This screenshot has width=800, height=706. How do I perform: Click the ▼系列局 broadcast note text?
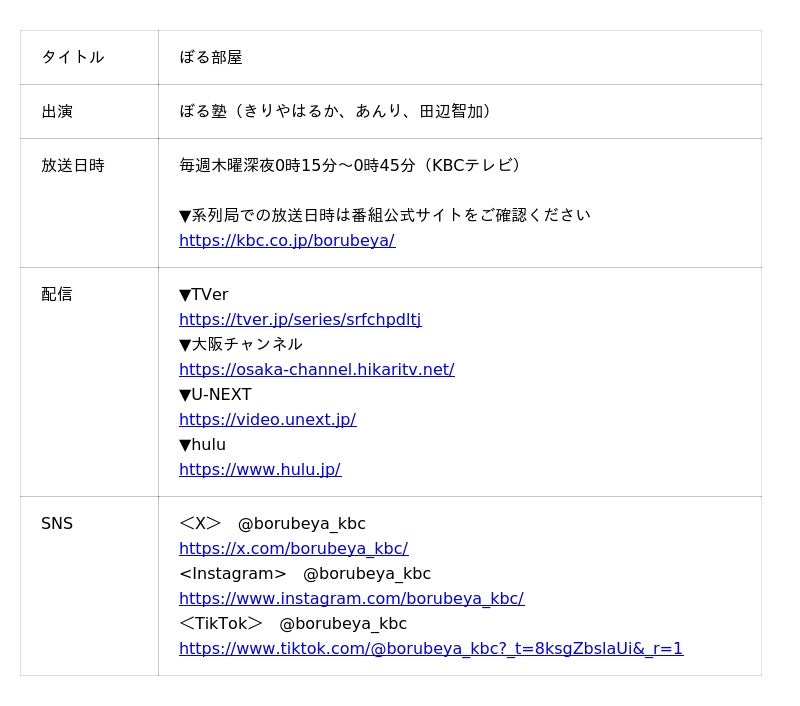tap(384, 215)
